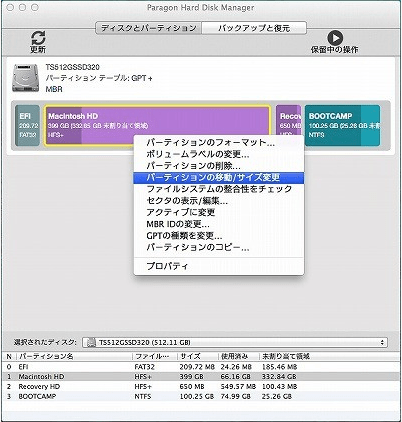Select the Recovery partition block

pos(289,120)
